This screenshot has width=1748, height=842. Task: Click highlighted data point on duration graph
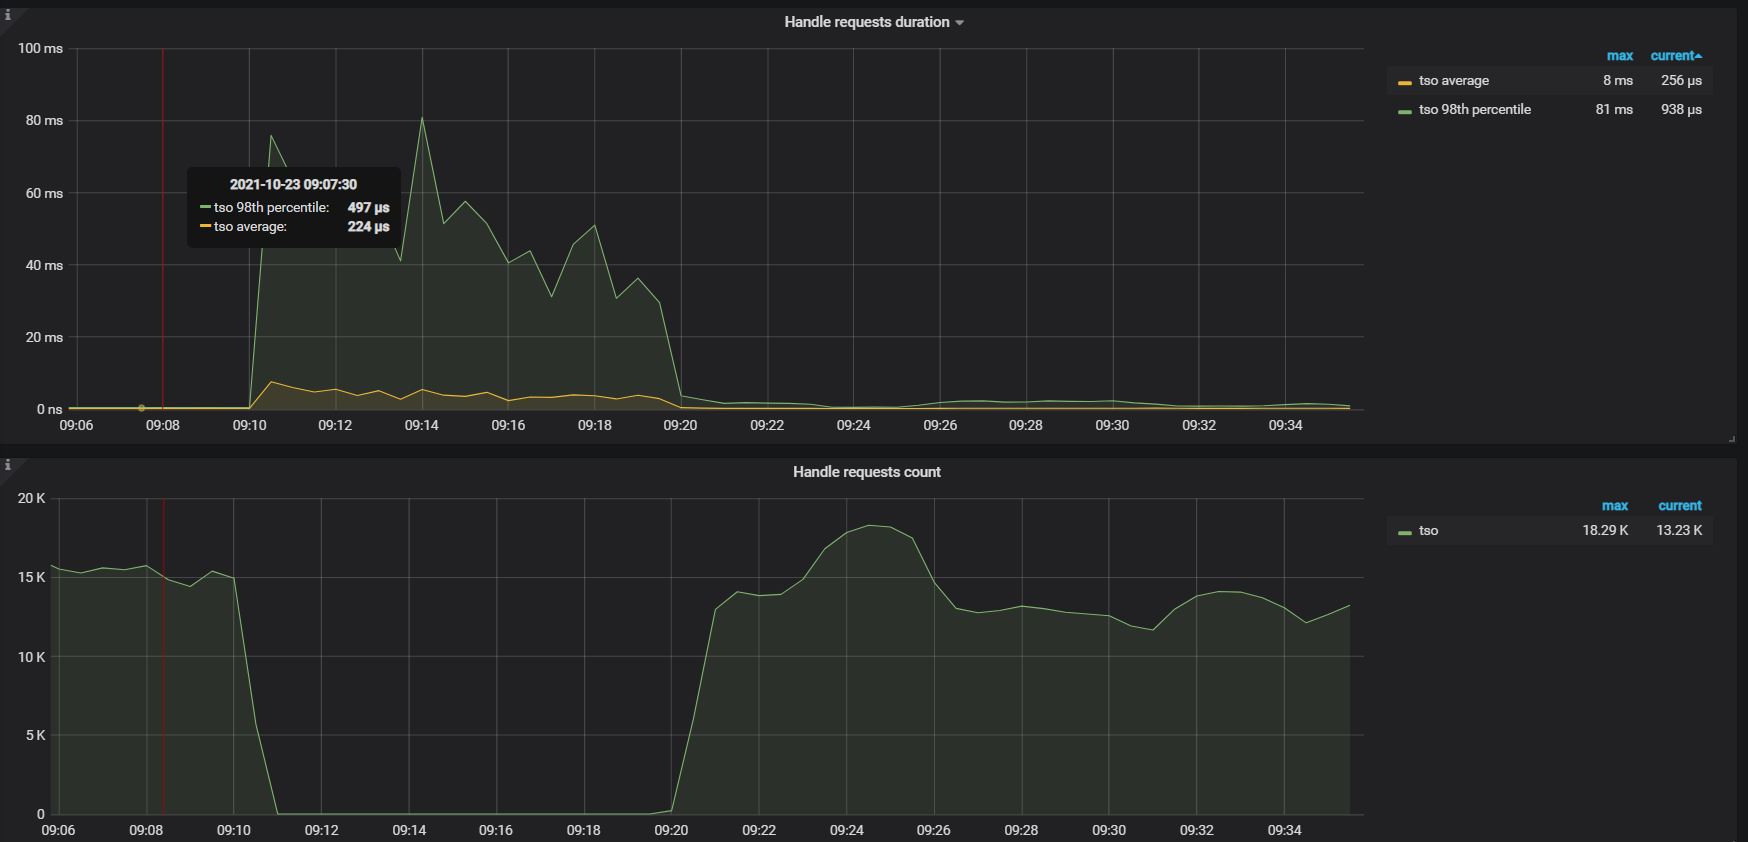(141, 408)
